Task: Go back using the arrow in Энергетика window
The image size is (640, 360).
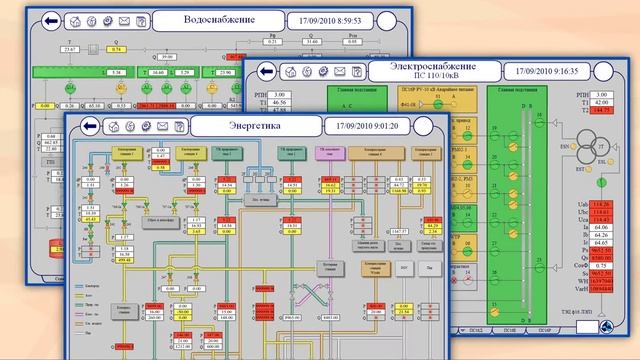Action: click(x=90, y=126)
